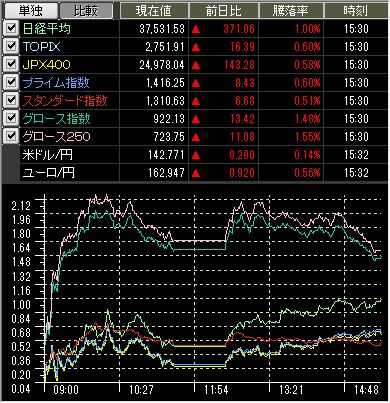Viewport: 390px width, 403px height.
Task: Click the 騰落率 column header
Action: [x=291, y=11]
